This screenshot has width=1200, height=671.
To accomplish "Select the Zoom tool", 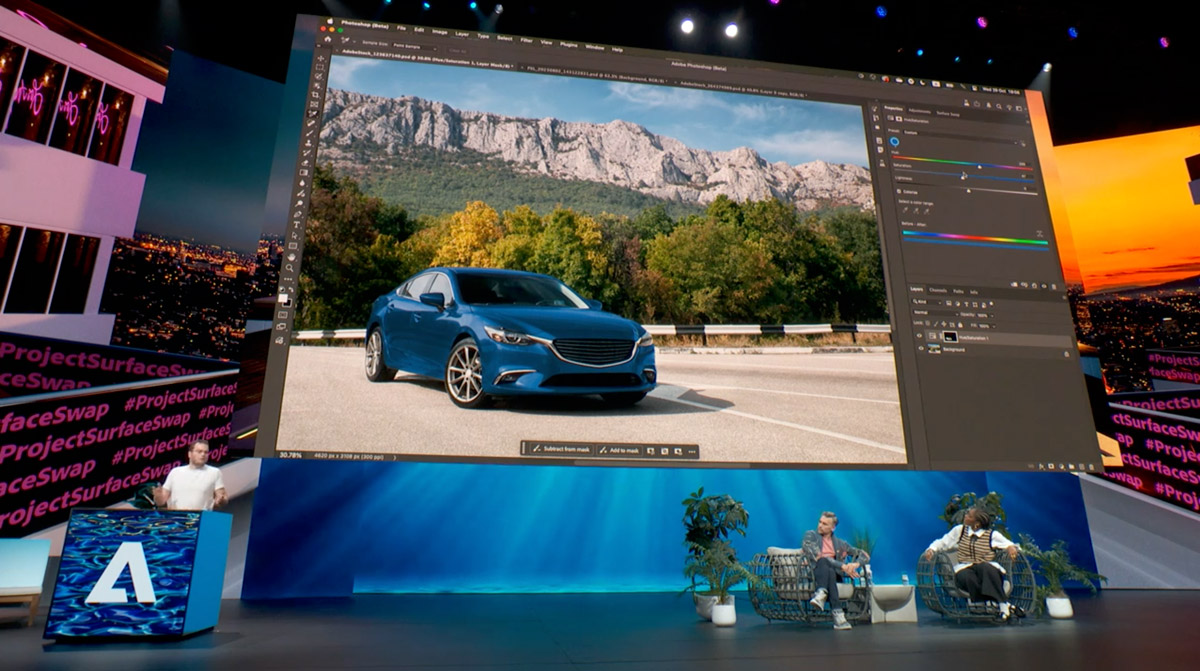I will pyautogui.click(x=290, y=267).
